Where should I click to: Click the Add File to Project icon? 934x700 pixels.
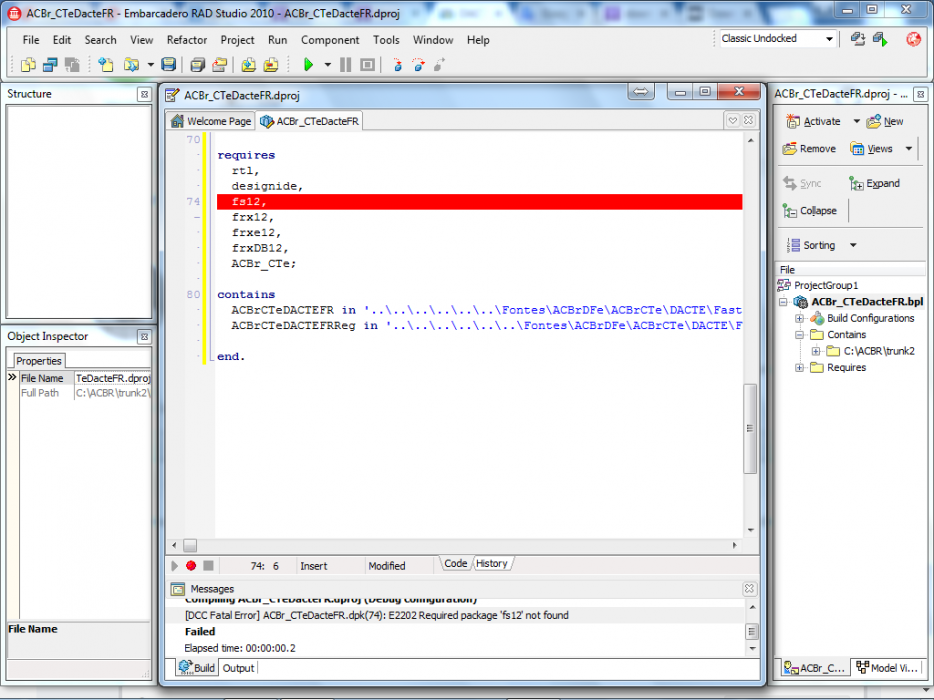pyautogui.click(x=248, y=64)
